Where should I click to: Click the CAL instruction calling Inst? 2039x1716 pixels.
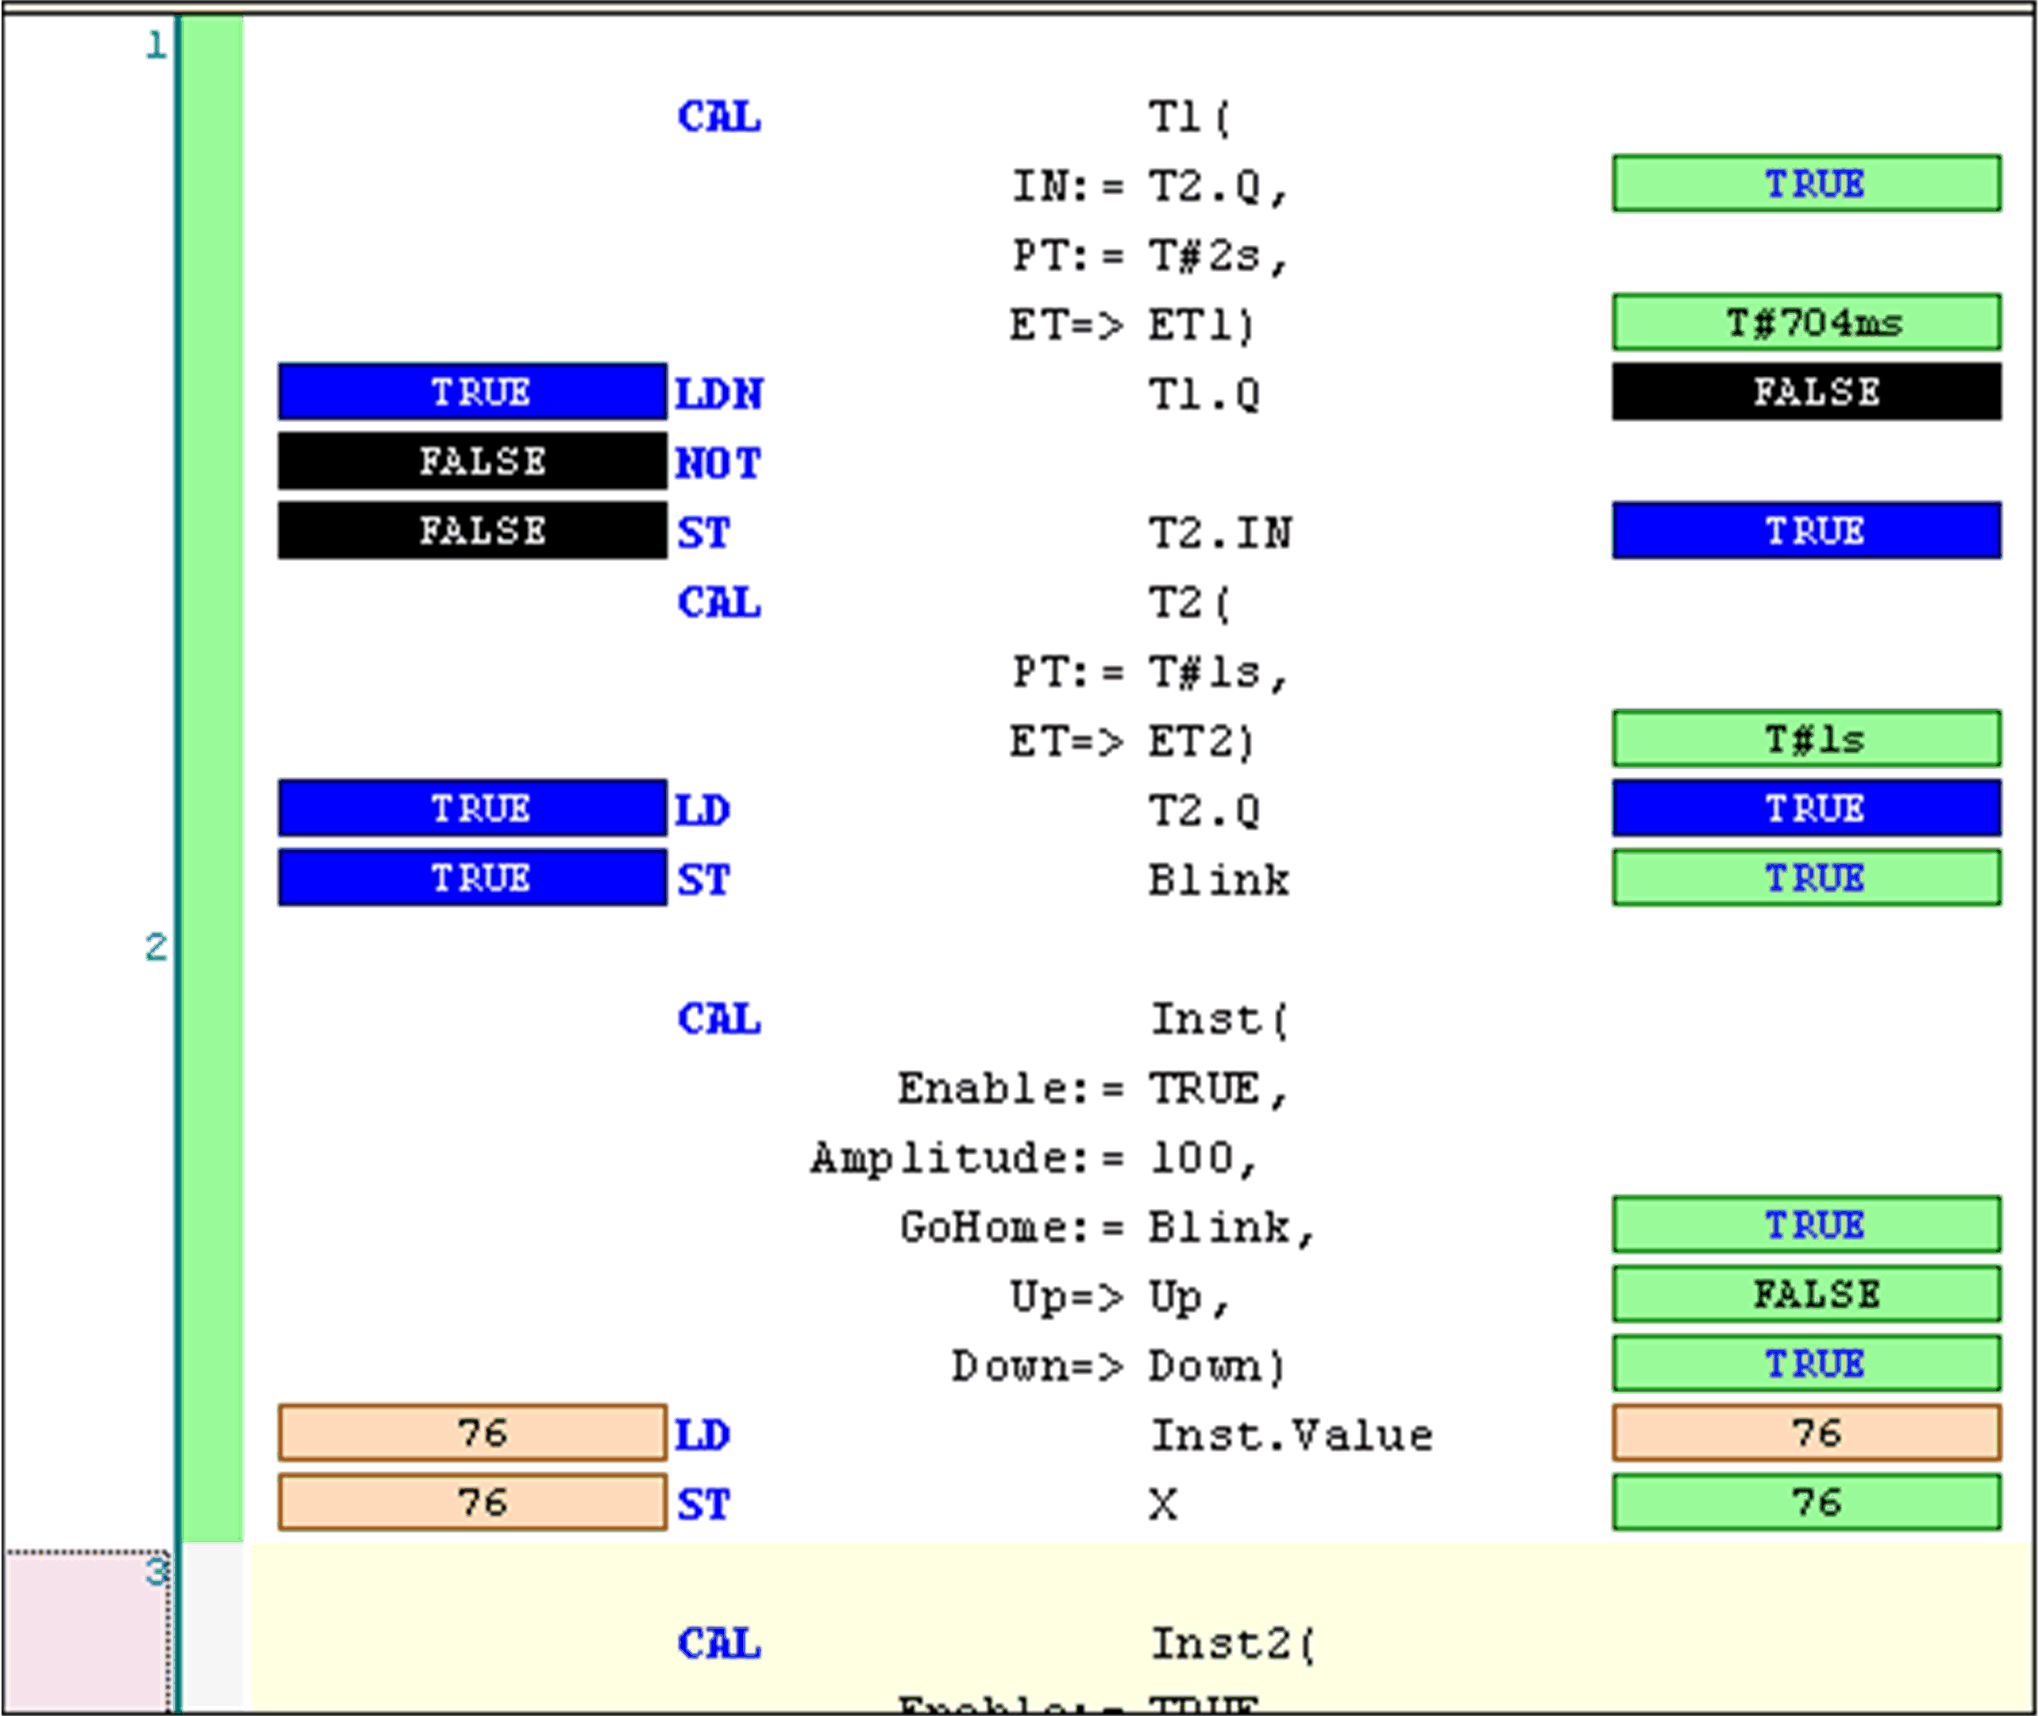[x=718, y=1019]
